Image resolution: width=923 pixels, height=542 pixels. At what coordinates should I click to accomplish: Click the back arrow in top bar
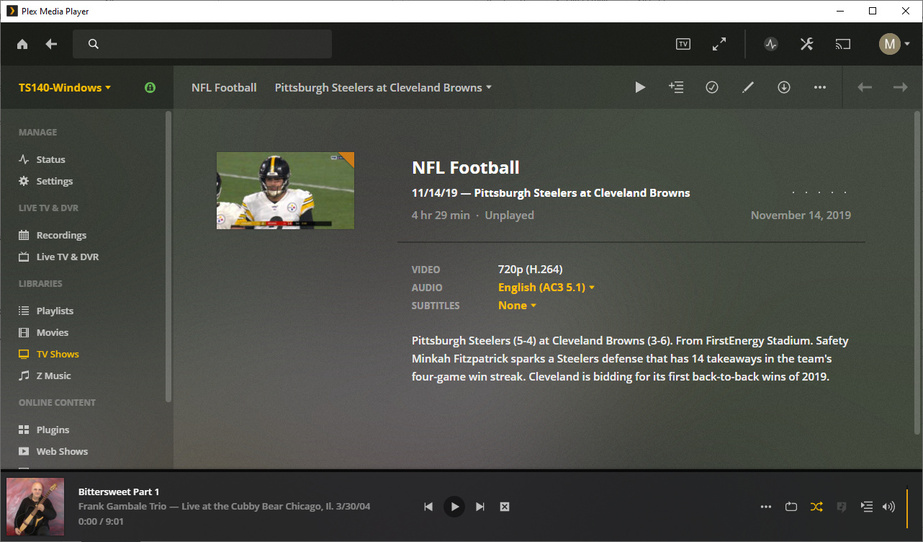tap(51, 44)
